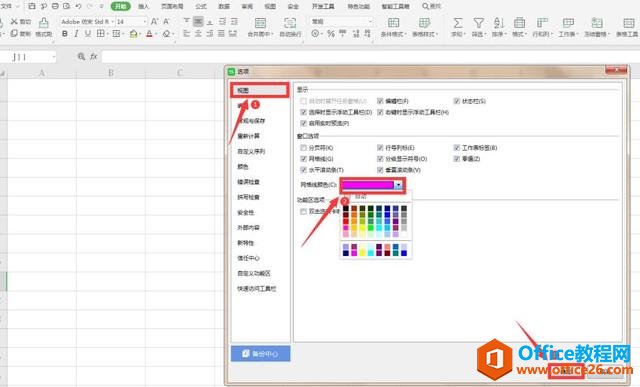Toggle Bold formatting (B)
The width and height of the screenshot is (640, 387).
pos(64,34)
